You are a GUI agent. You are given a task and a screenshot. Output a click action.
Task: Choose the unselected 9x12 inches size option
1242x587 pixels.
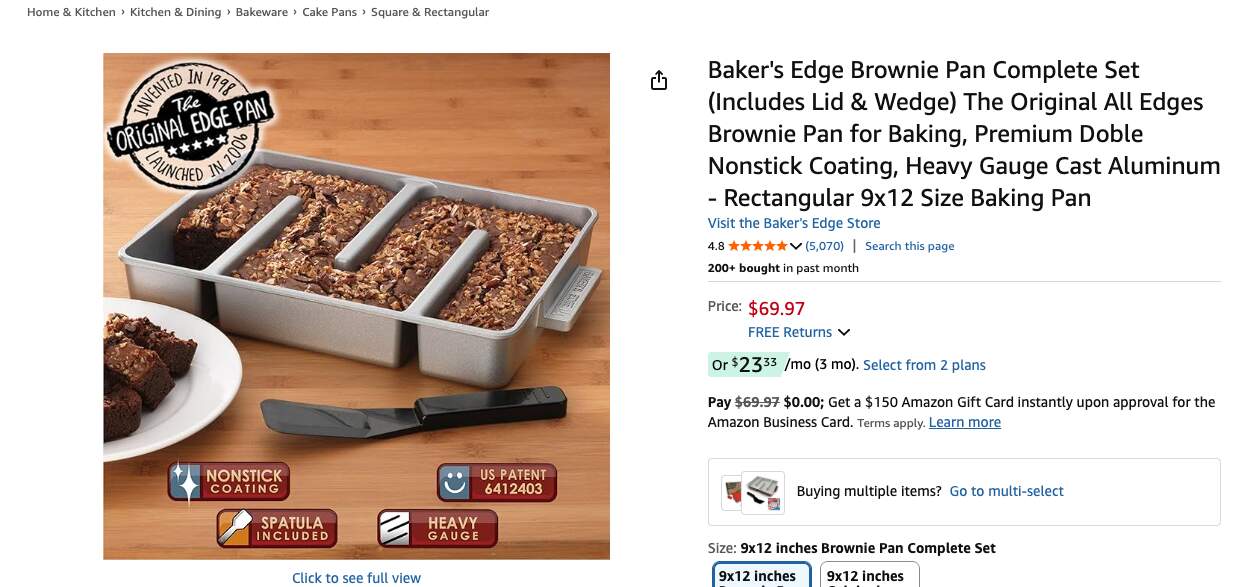(x=868, y=576)
